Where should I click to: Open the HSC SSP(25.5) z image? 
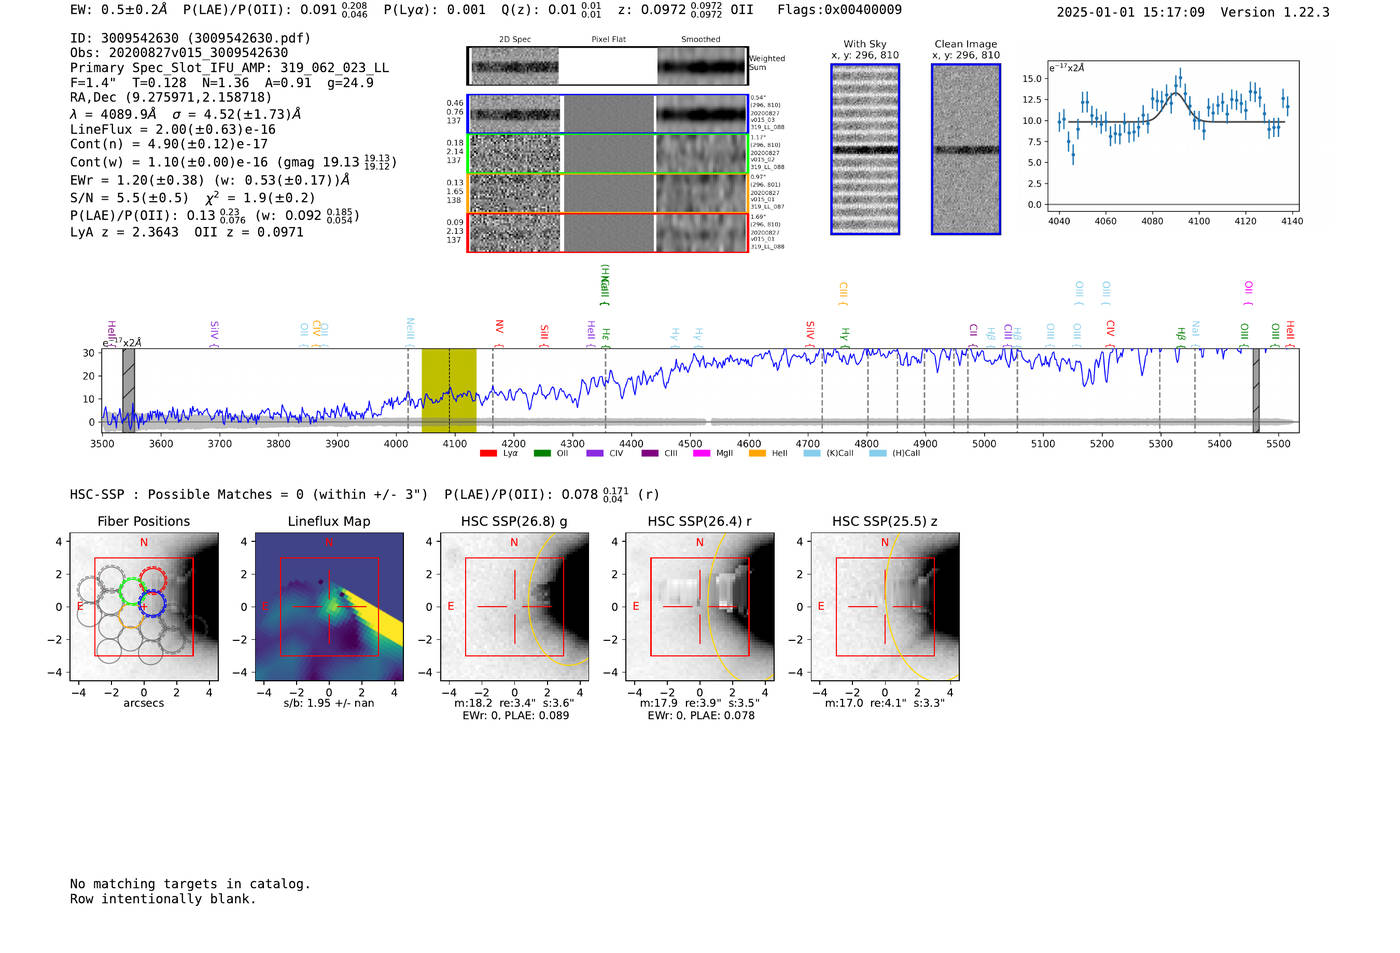(885, 607)
